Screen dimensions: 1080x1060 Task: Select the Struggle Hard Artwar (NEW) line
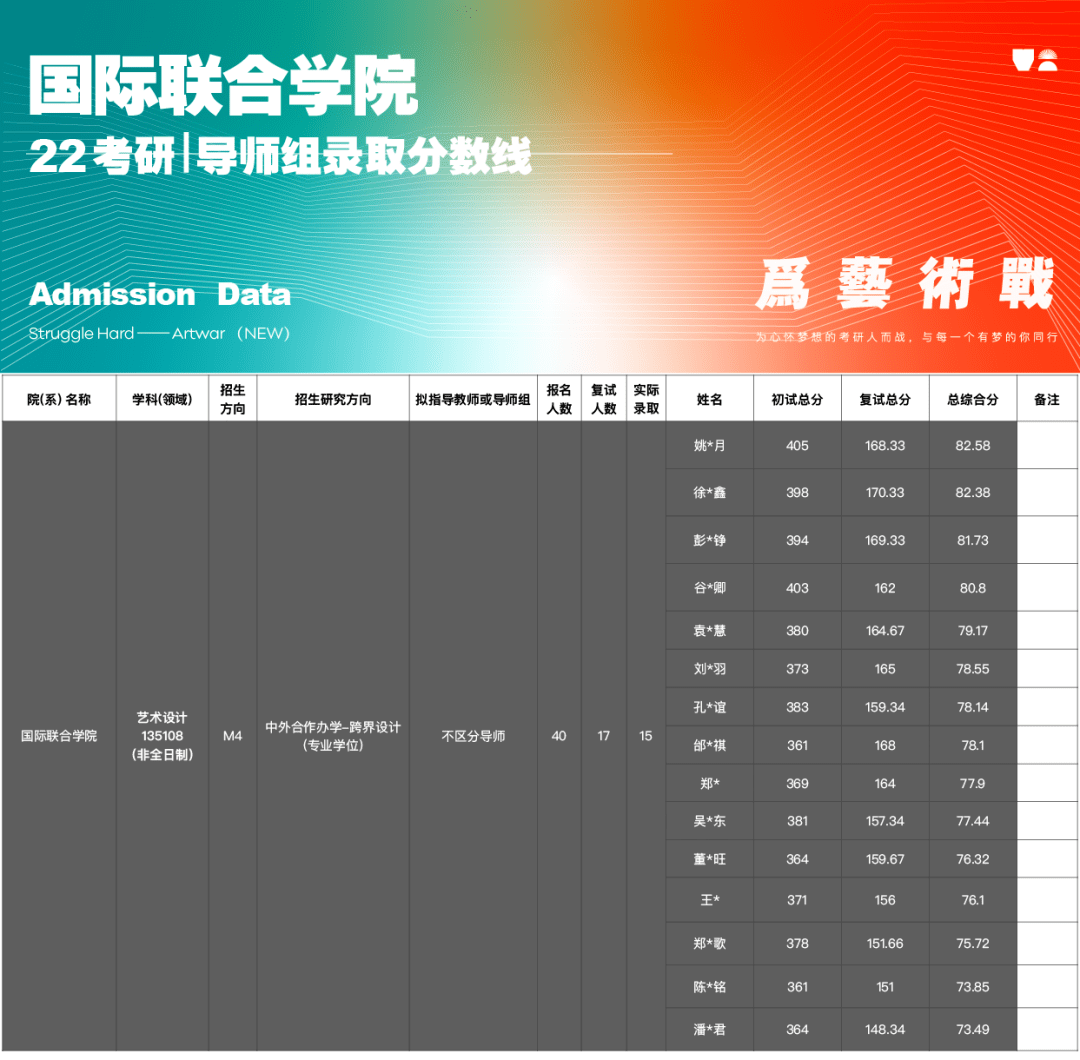pos(159,333)
